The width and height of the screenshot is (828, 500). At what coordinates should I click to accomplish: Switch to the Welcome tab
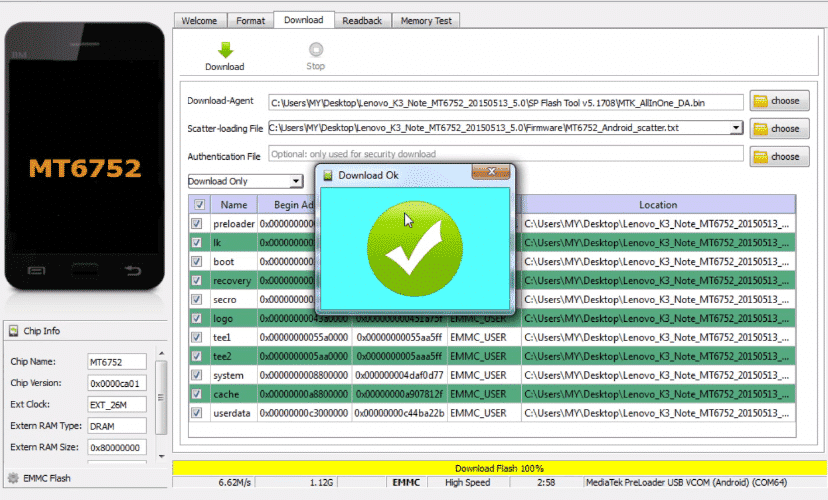point(199,21)
